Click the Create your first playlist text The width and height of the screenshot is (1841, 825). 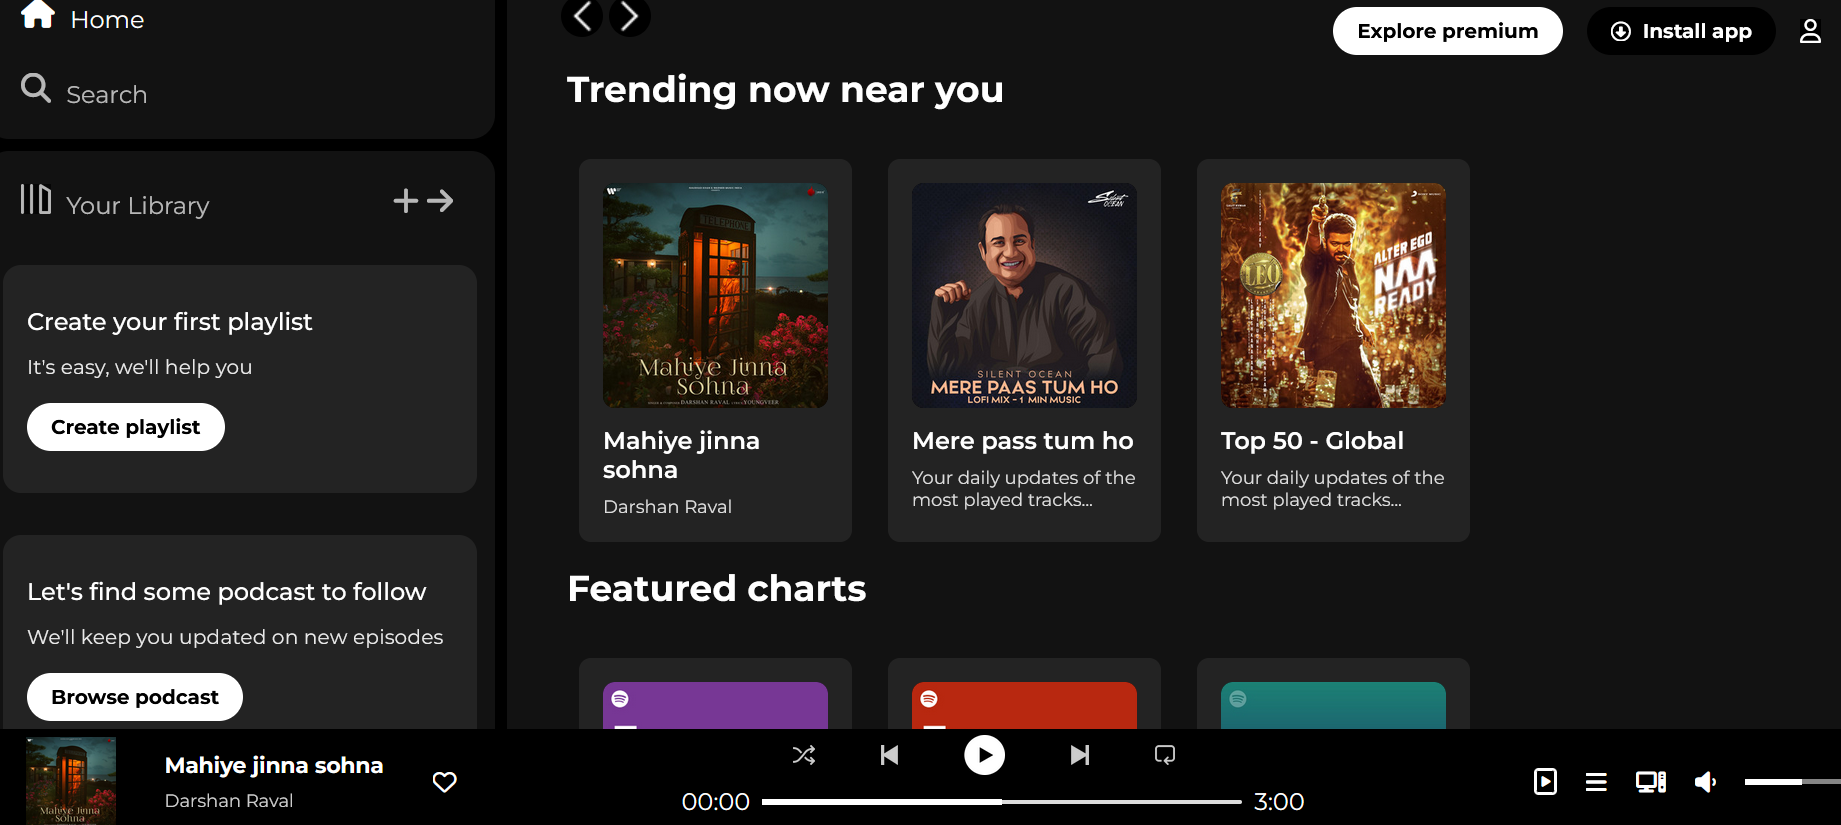tap(170, 322)
